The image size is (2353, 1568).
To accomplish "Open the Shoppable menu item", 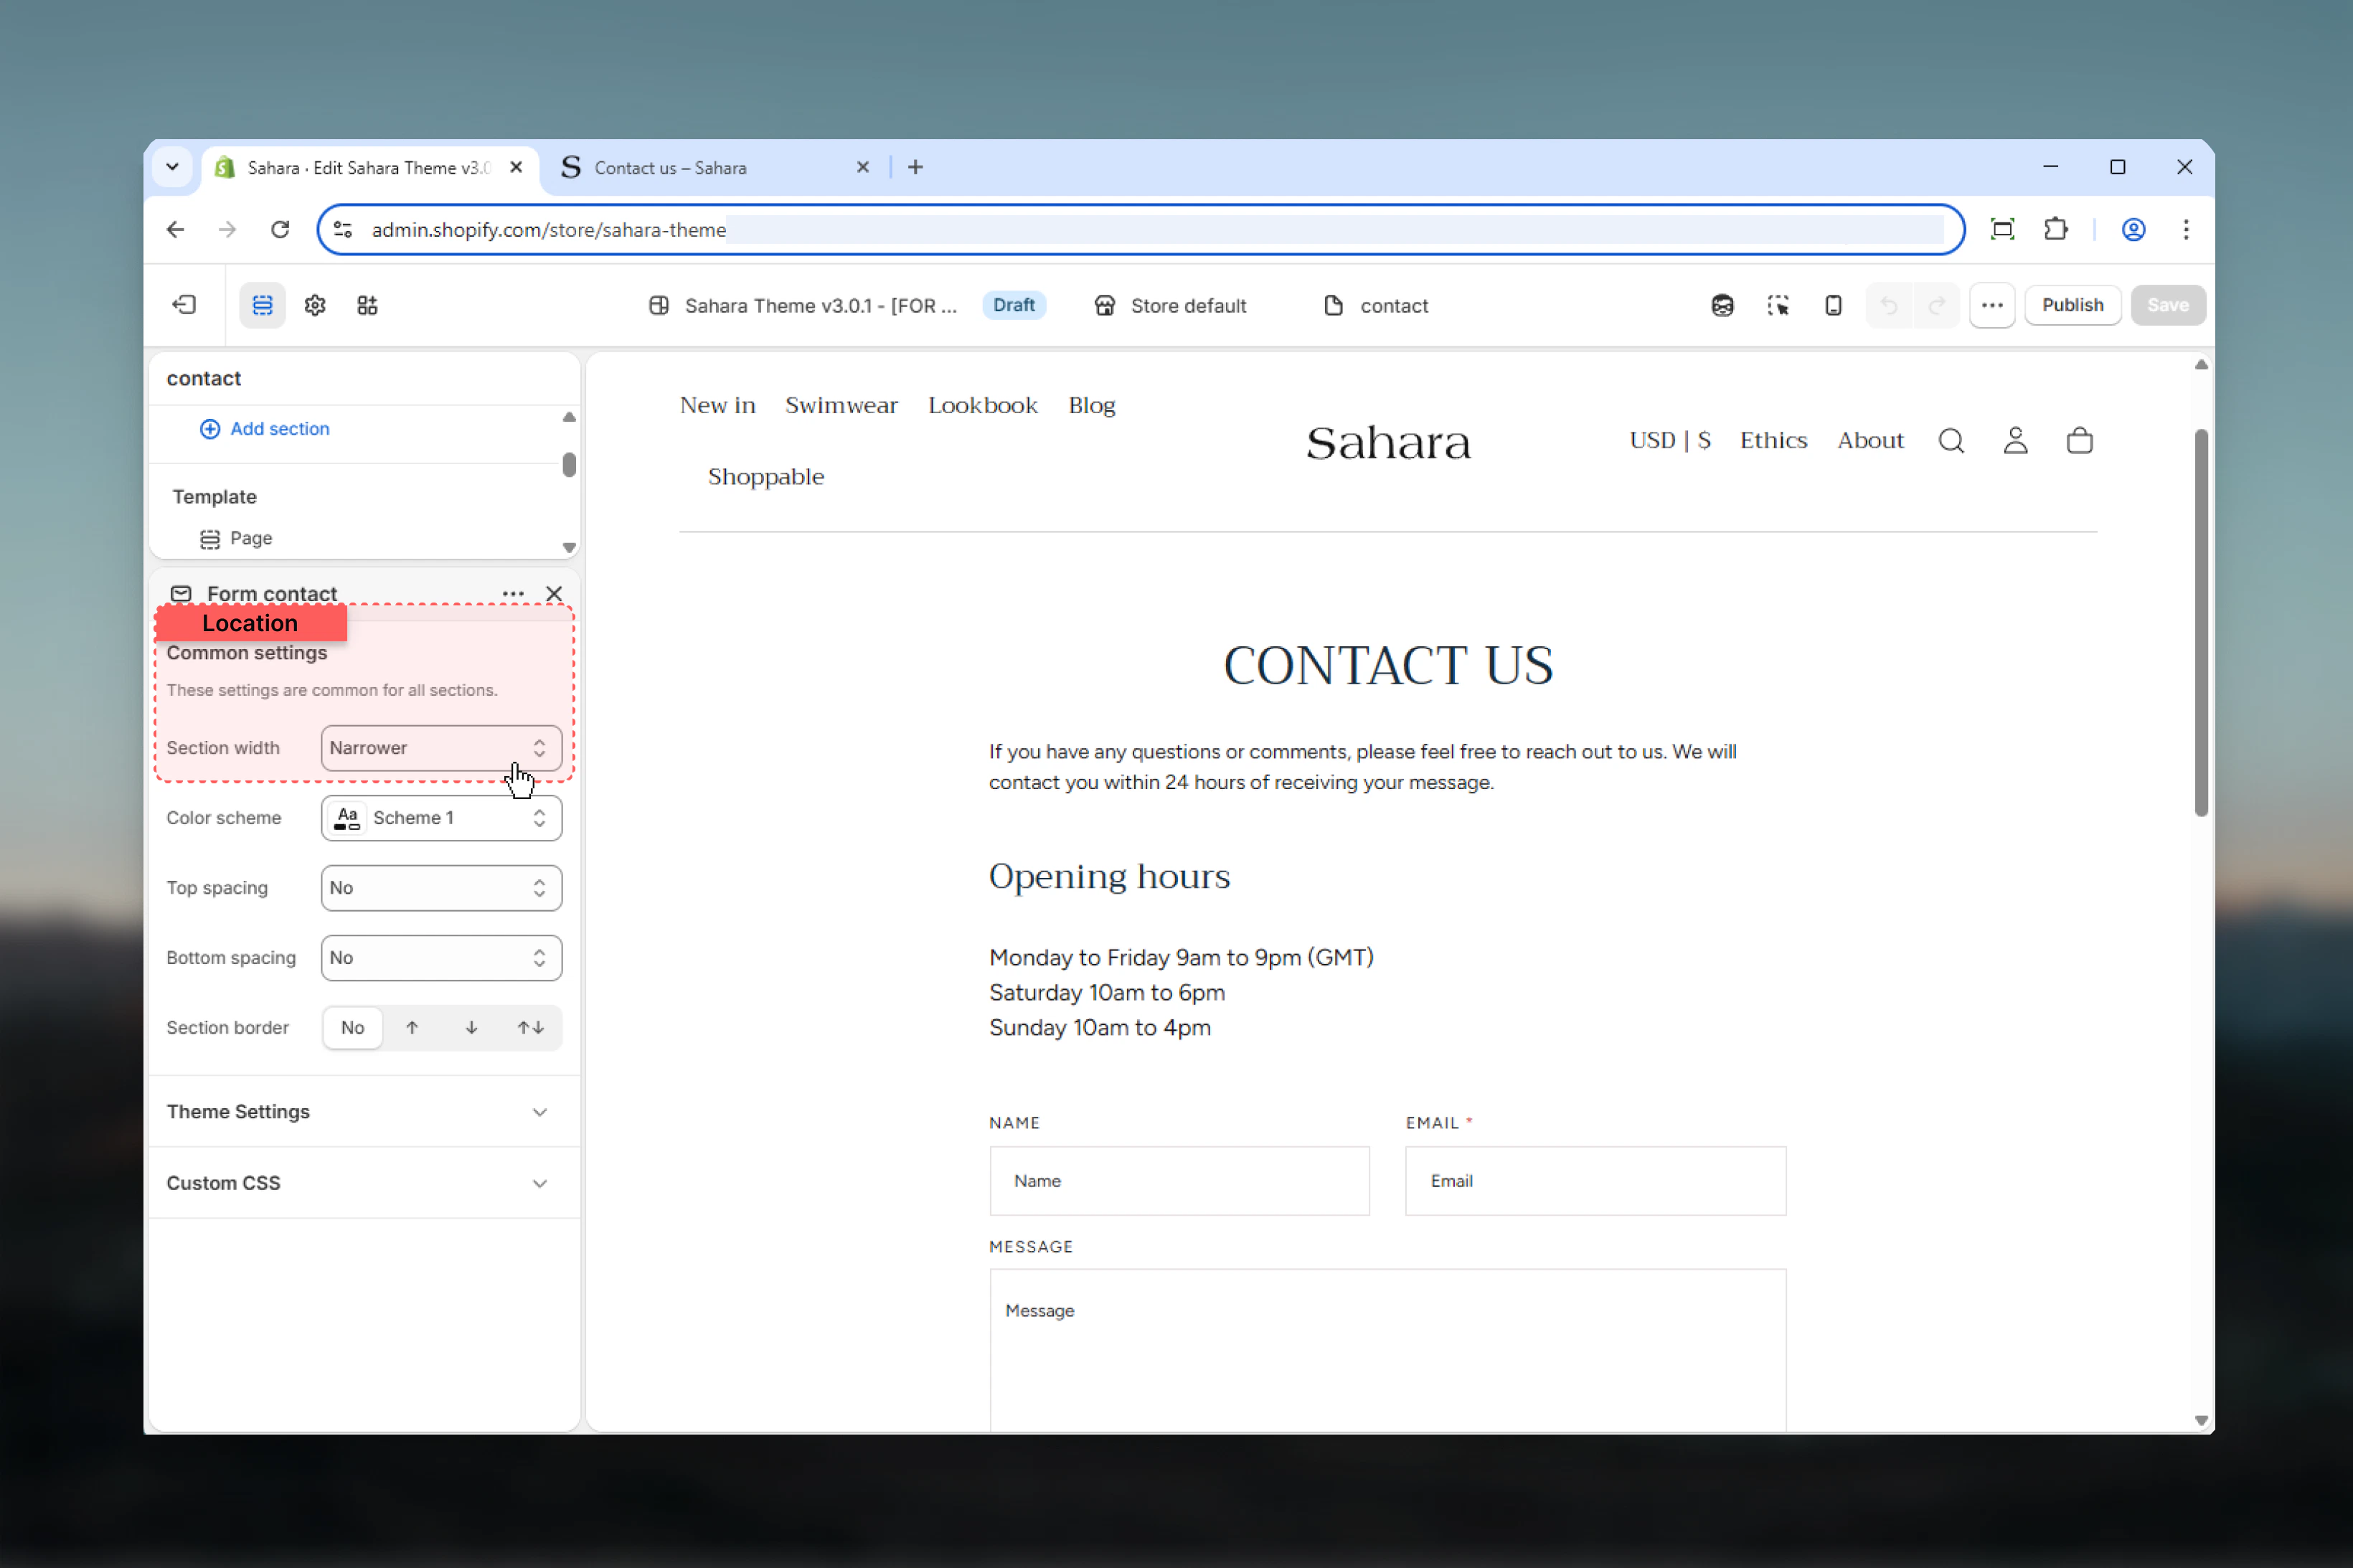I will coord(766,477).
